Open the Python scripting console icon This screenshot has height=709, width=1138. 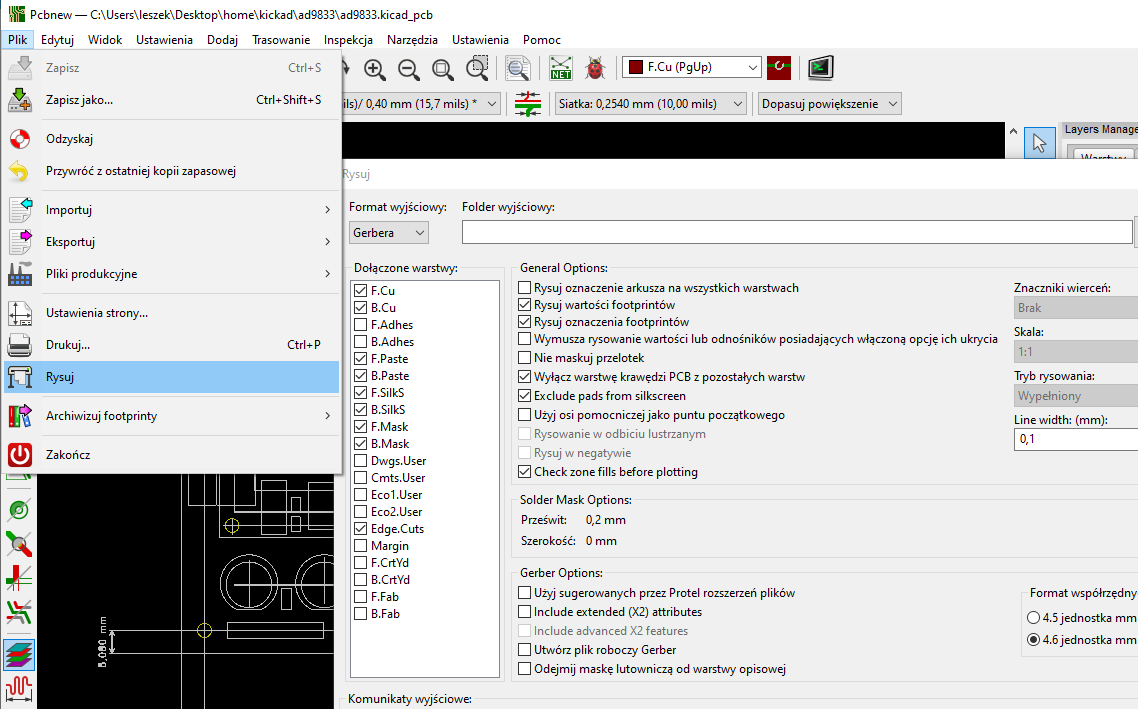(821, 68)
